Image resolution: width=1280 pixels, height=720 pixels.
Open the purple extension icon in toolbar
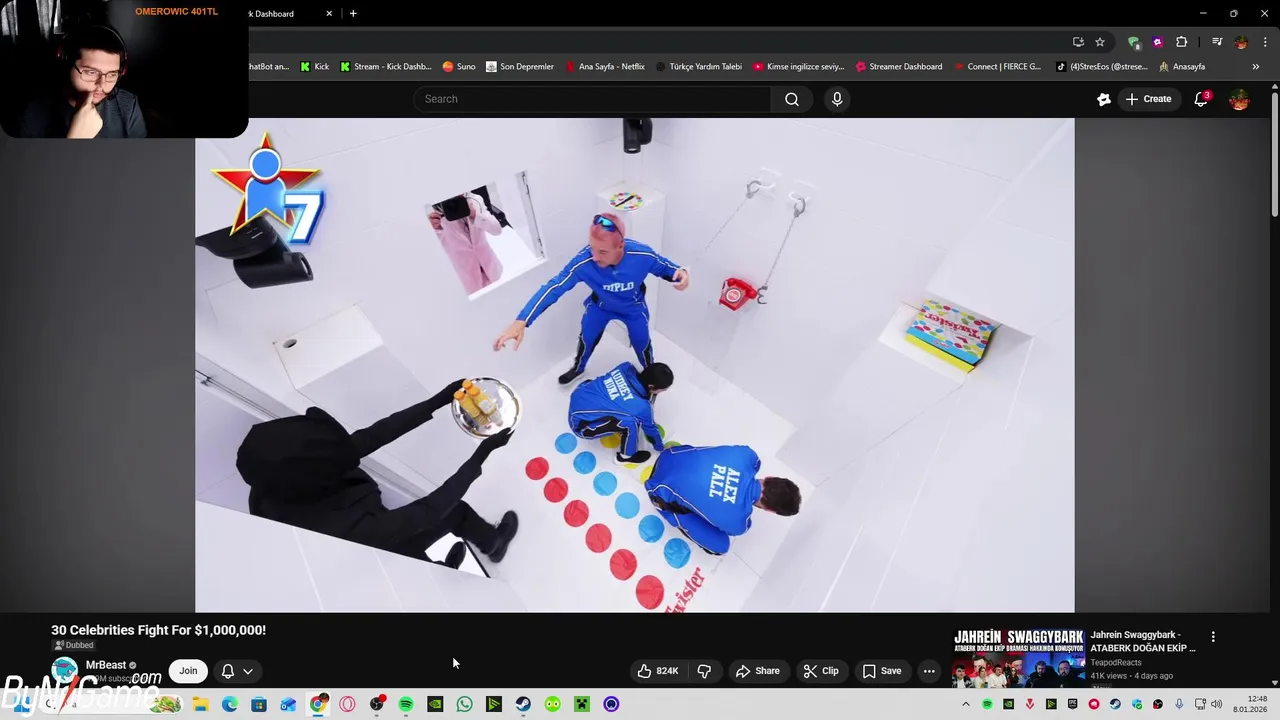[1157, 42]
